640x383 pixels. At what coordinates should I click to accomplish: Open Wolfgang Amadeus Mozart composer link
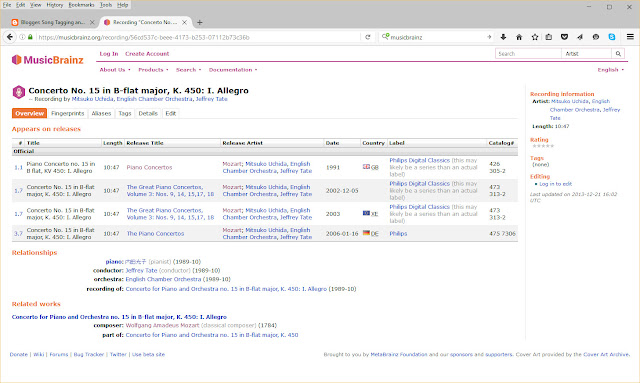(x=162, y=325)
